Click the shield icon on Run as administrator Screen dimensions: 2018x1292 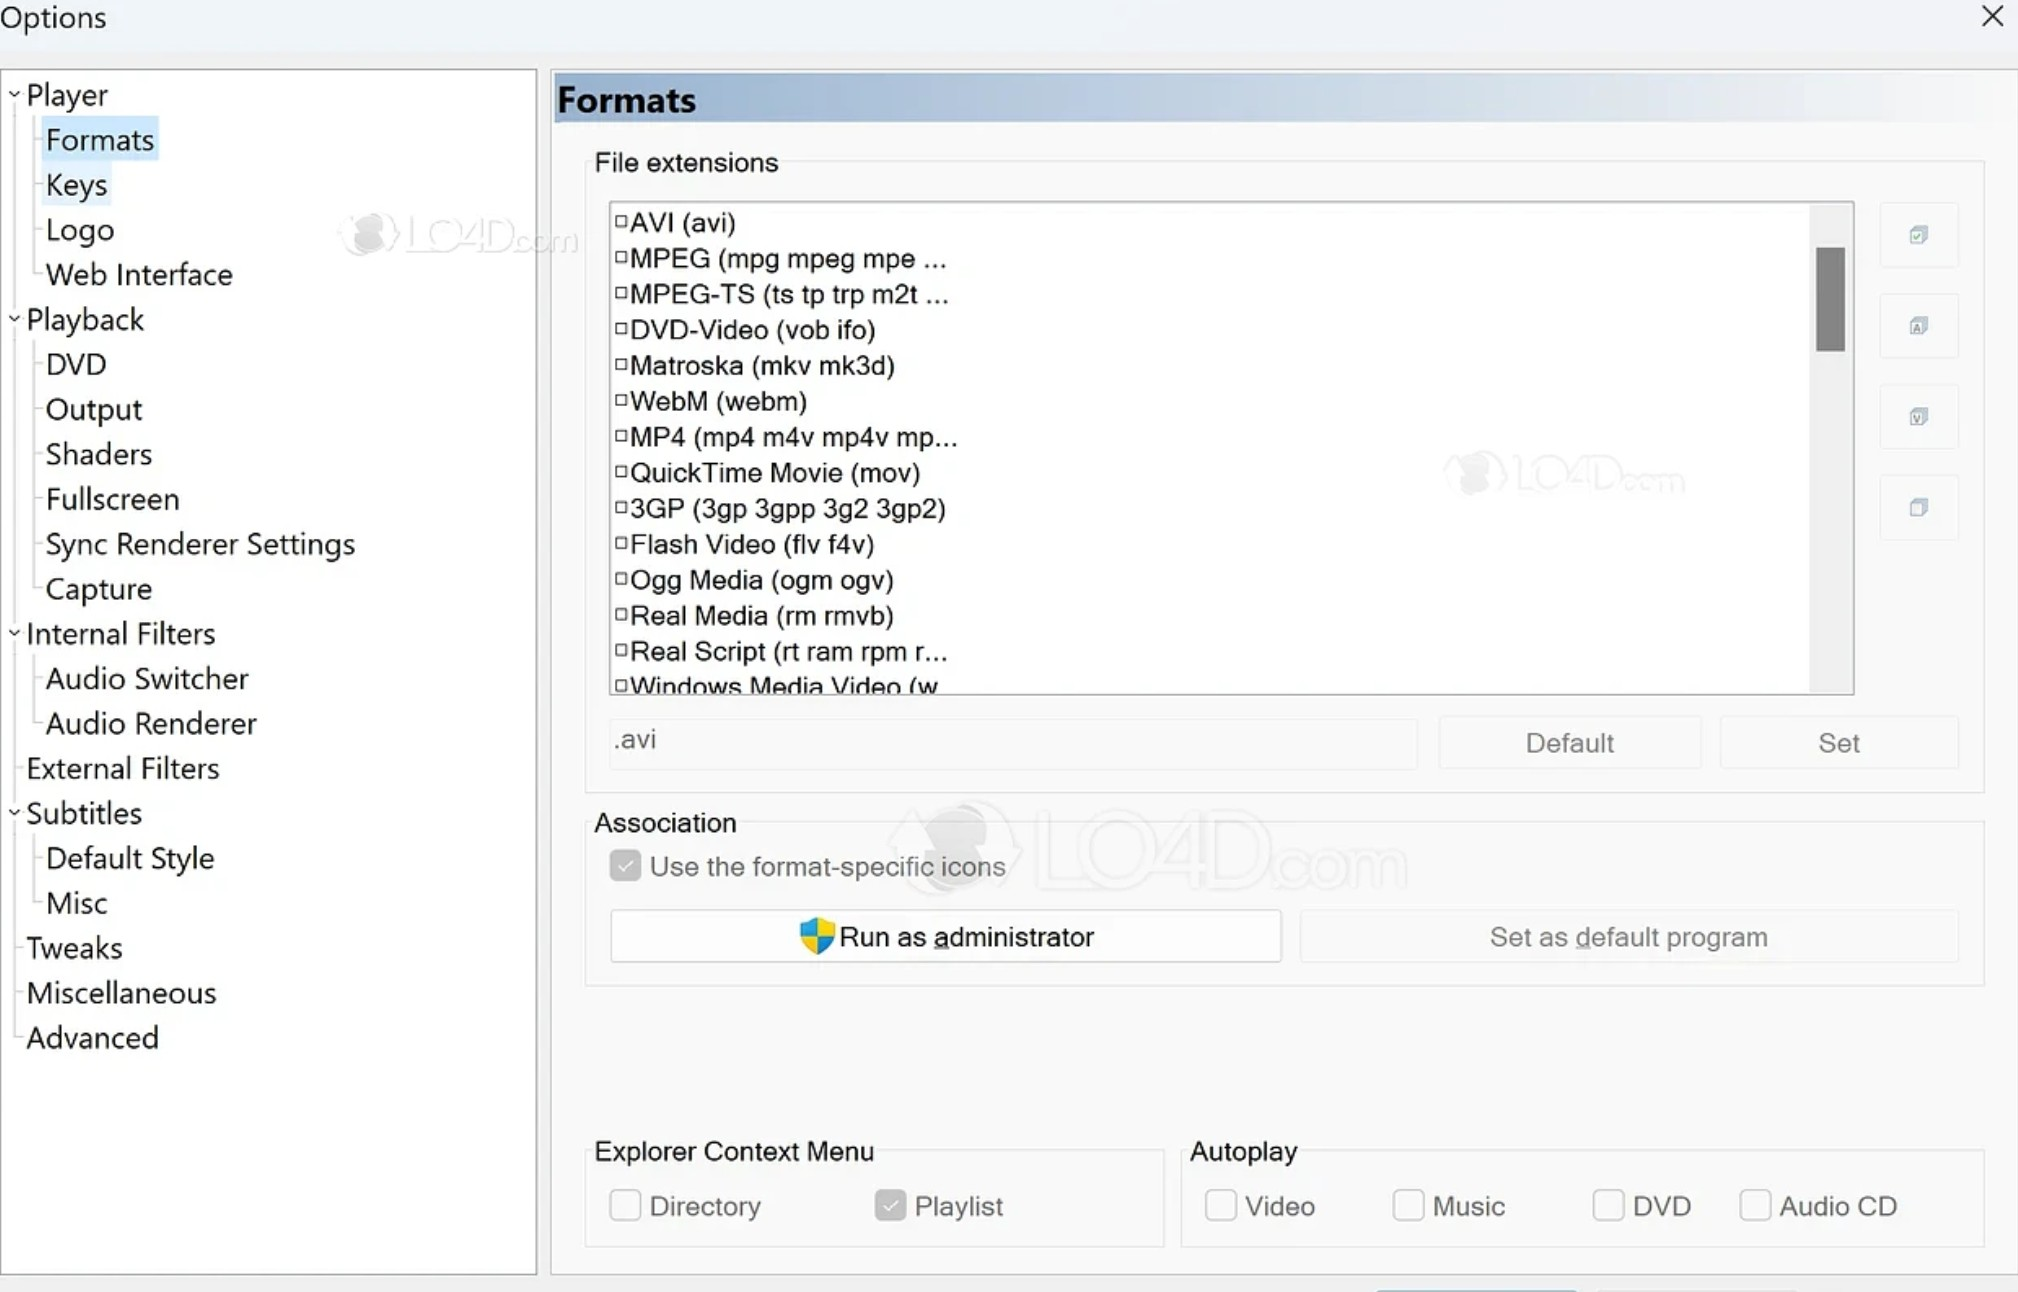coord(817,936)
